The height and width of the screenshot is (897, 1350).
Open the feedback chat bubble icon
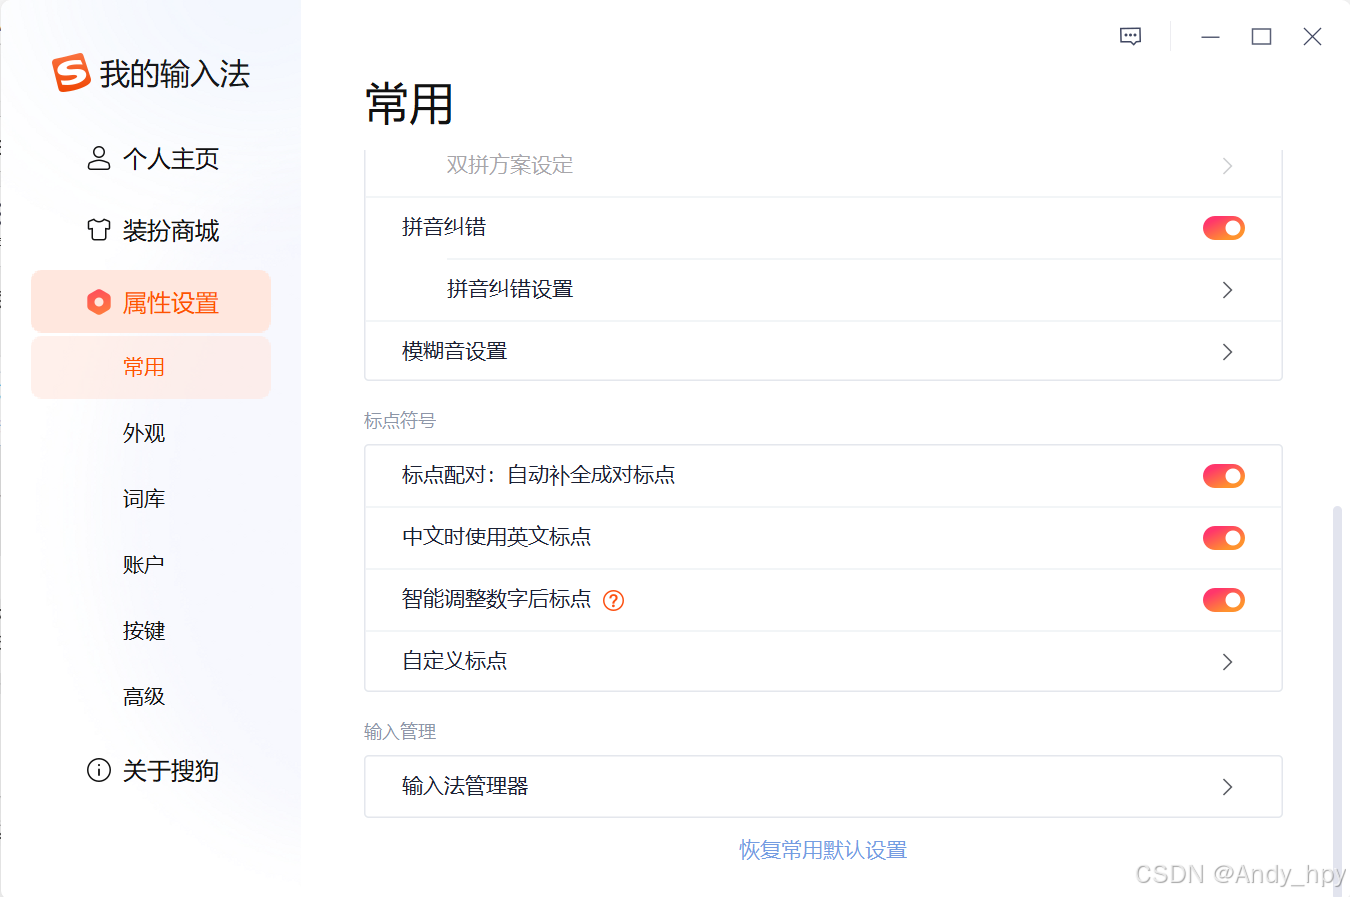1131,37
